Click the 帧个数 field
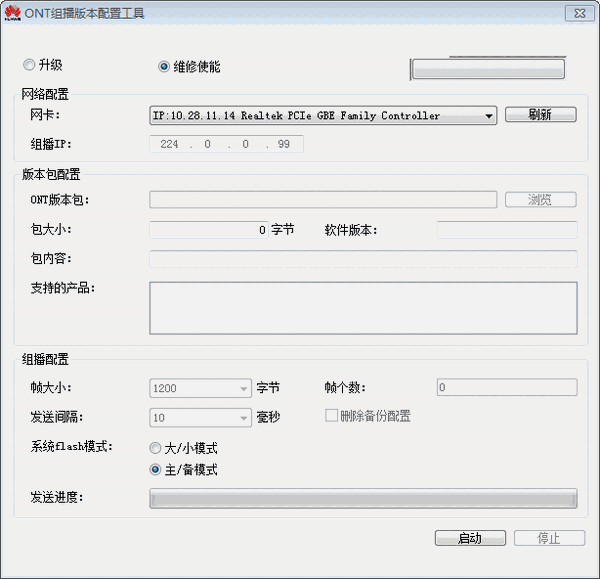Image resolution: width=600 pixels, height=579 pixels. tap(507, 387)
